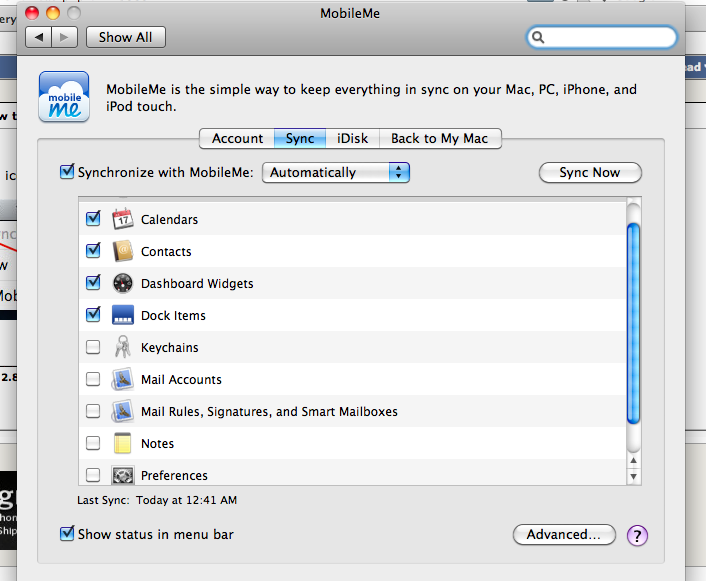Switch to Back to My Mac tab

tap(440, 138)
